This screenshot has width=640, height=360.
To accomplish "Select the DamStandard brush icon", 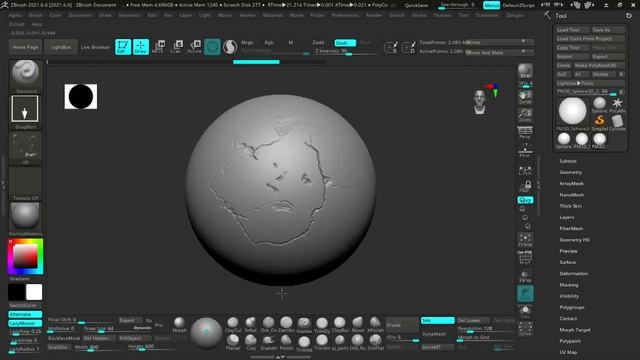I will [x=286, y=324].
